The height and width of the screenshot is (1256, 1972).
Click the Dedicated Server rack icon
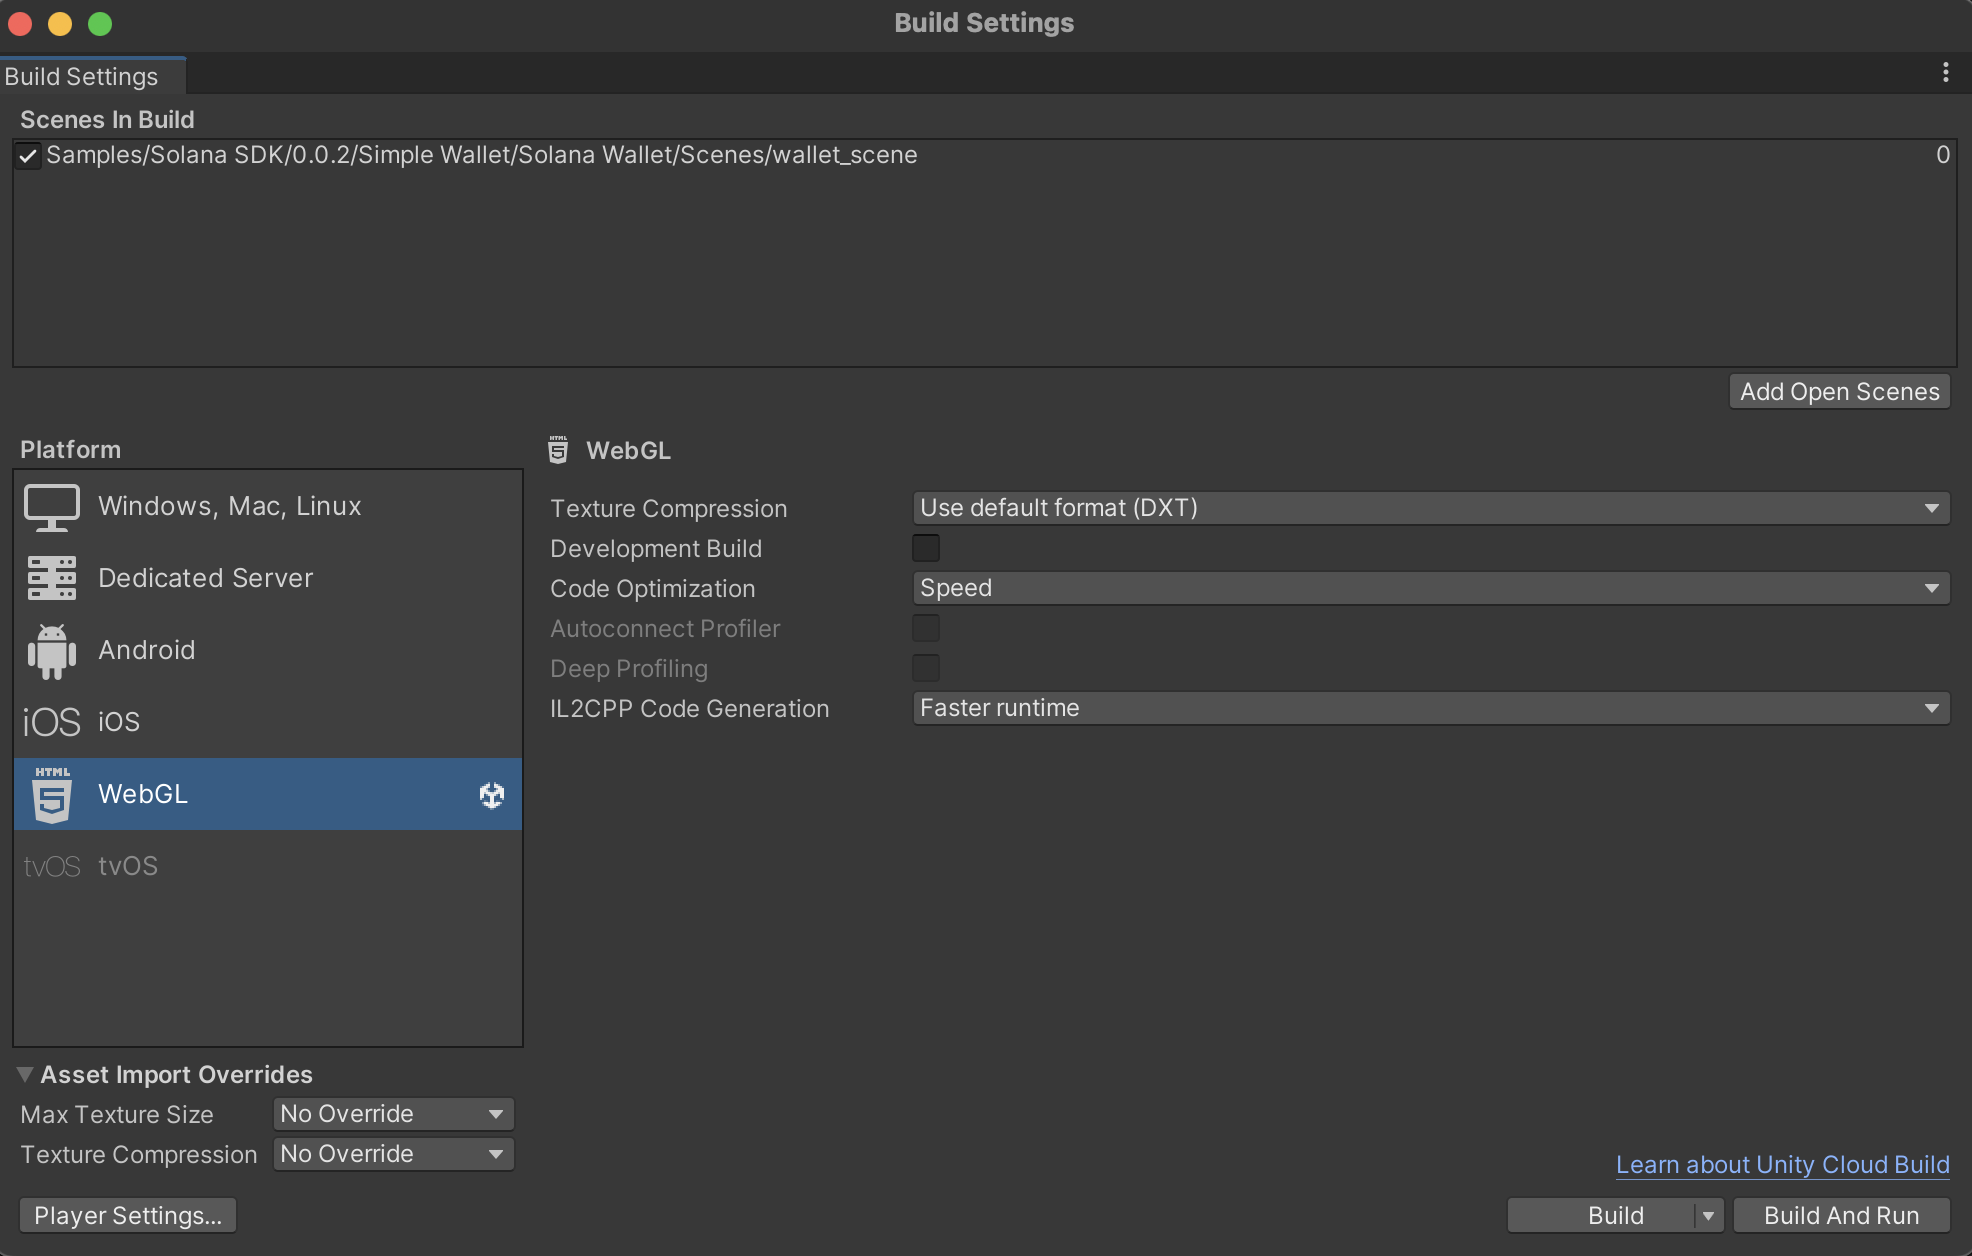(x=51, y=578)
